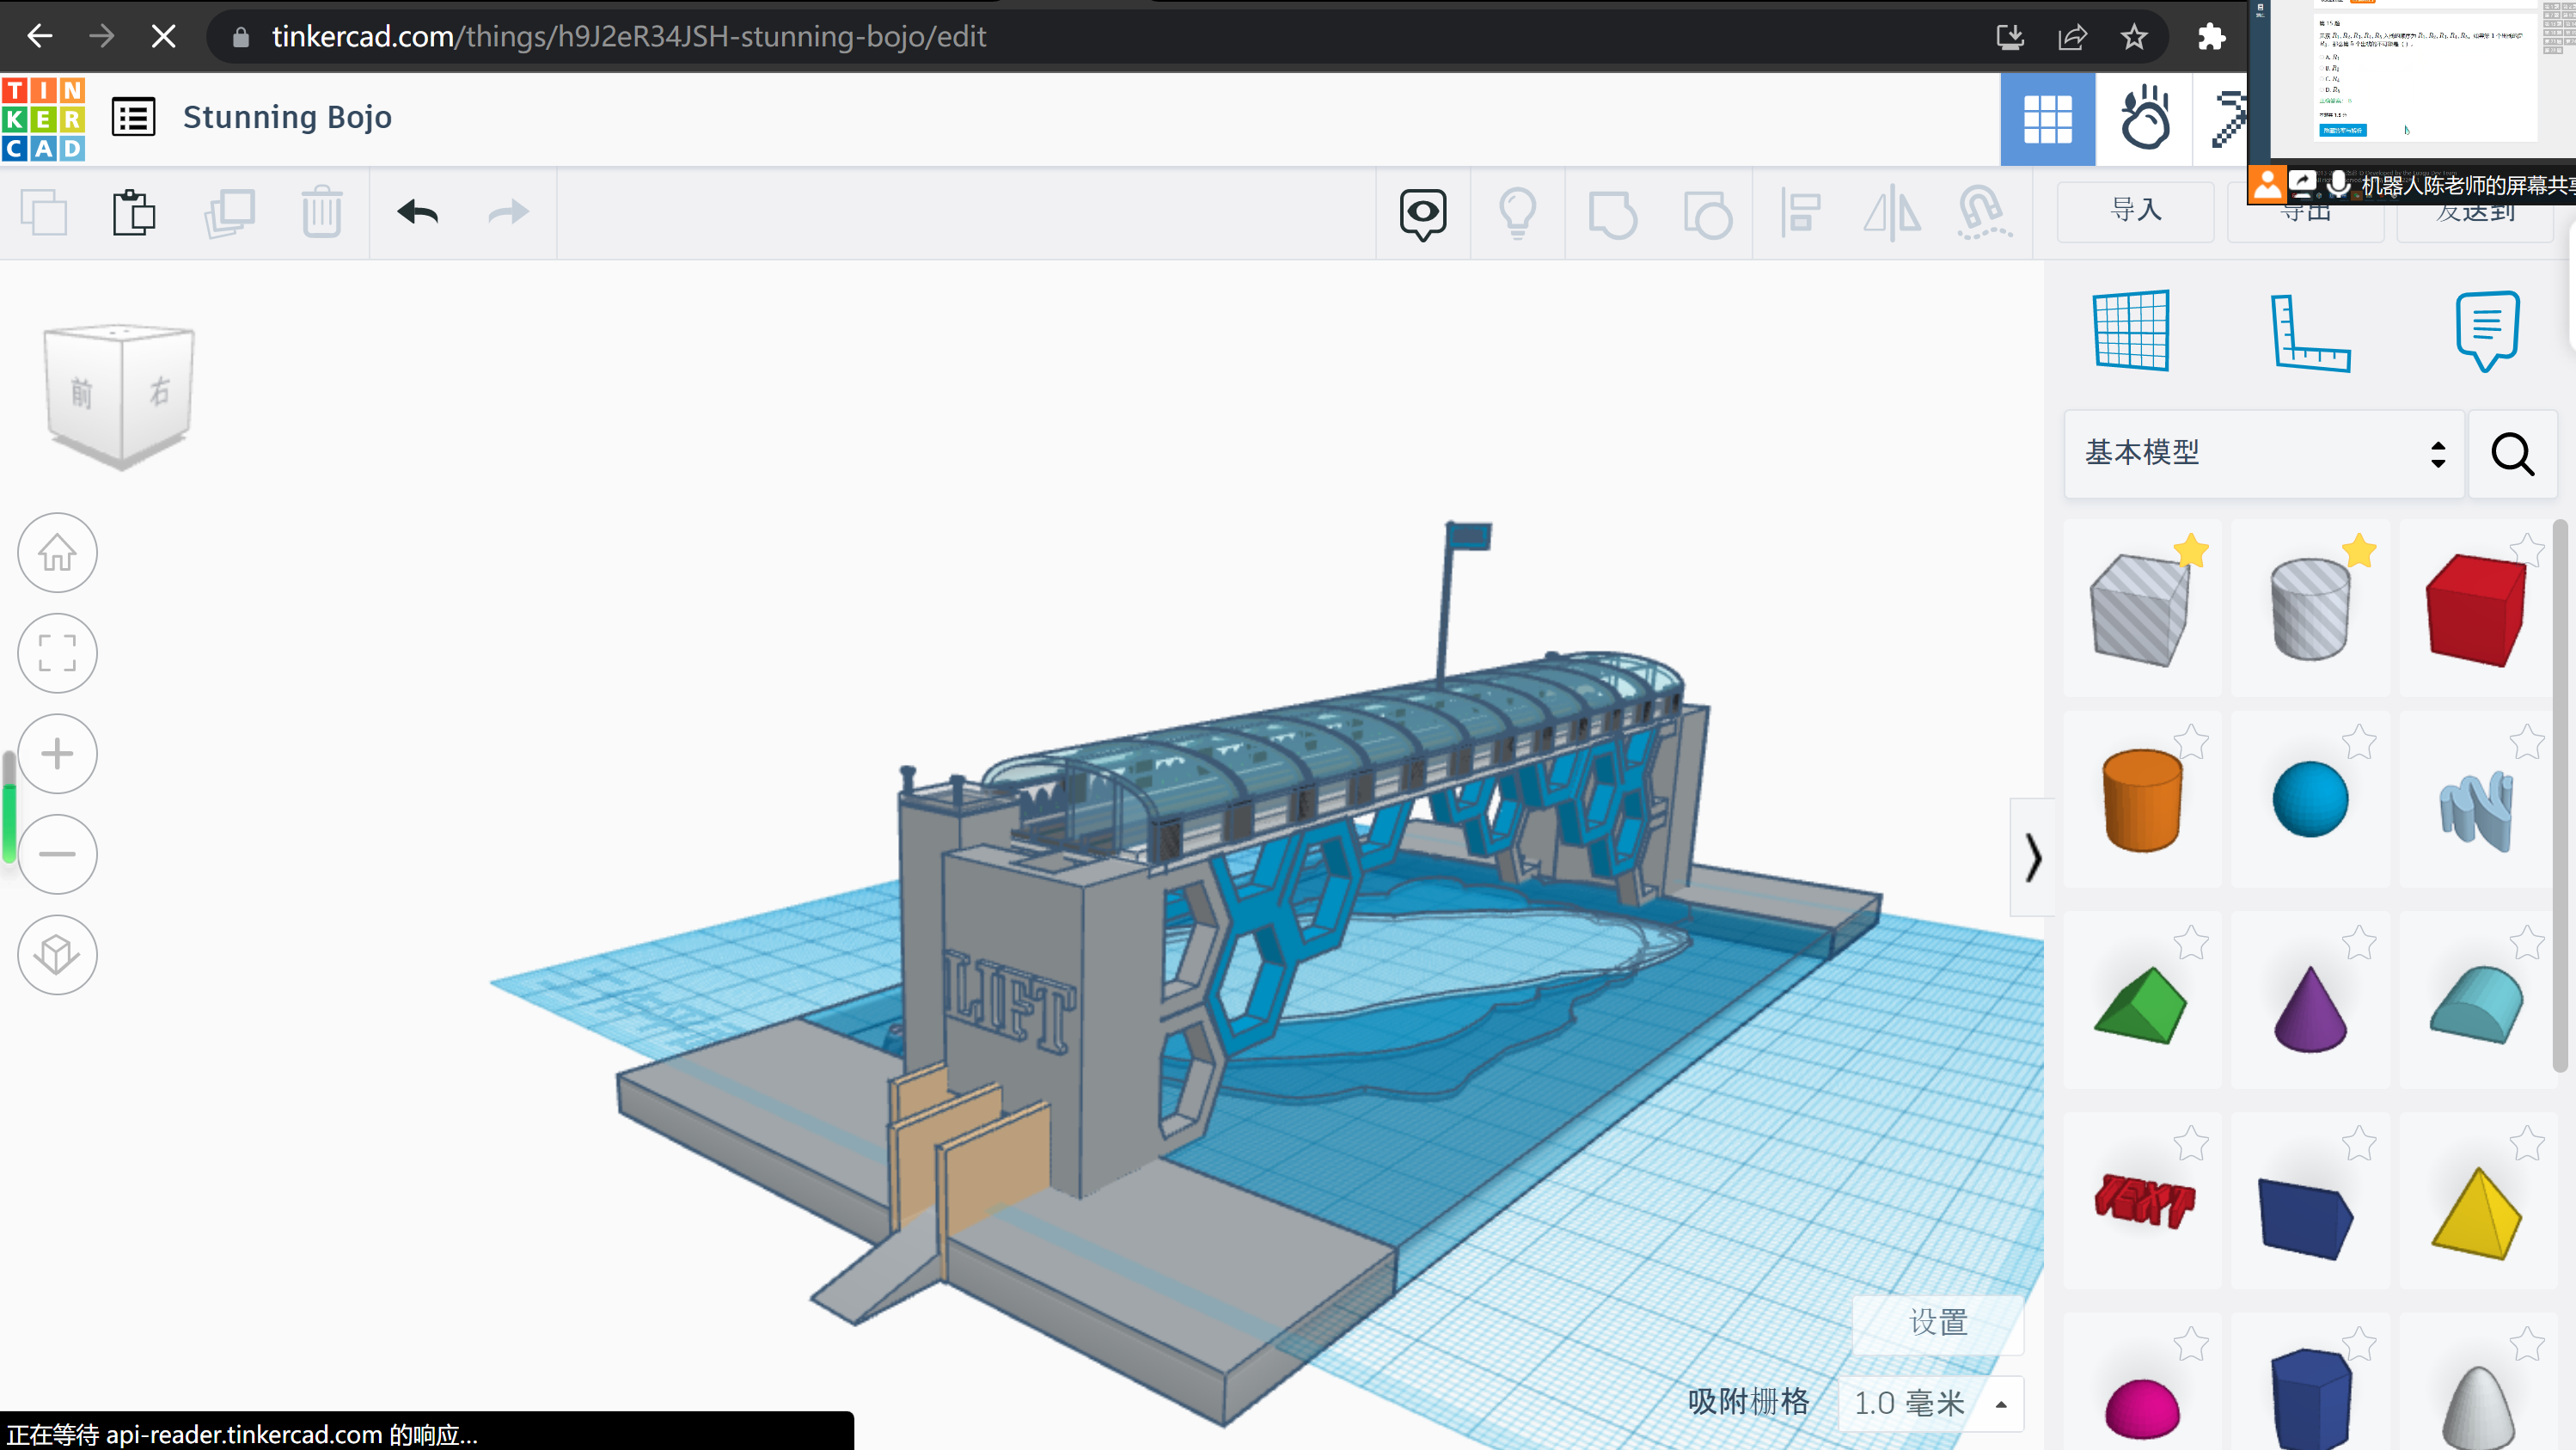Favorite the green roof star
This screenshot has height=1450, width=2576.
(x=2191, y=943)
